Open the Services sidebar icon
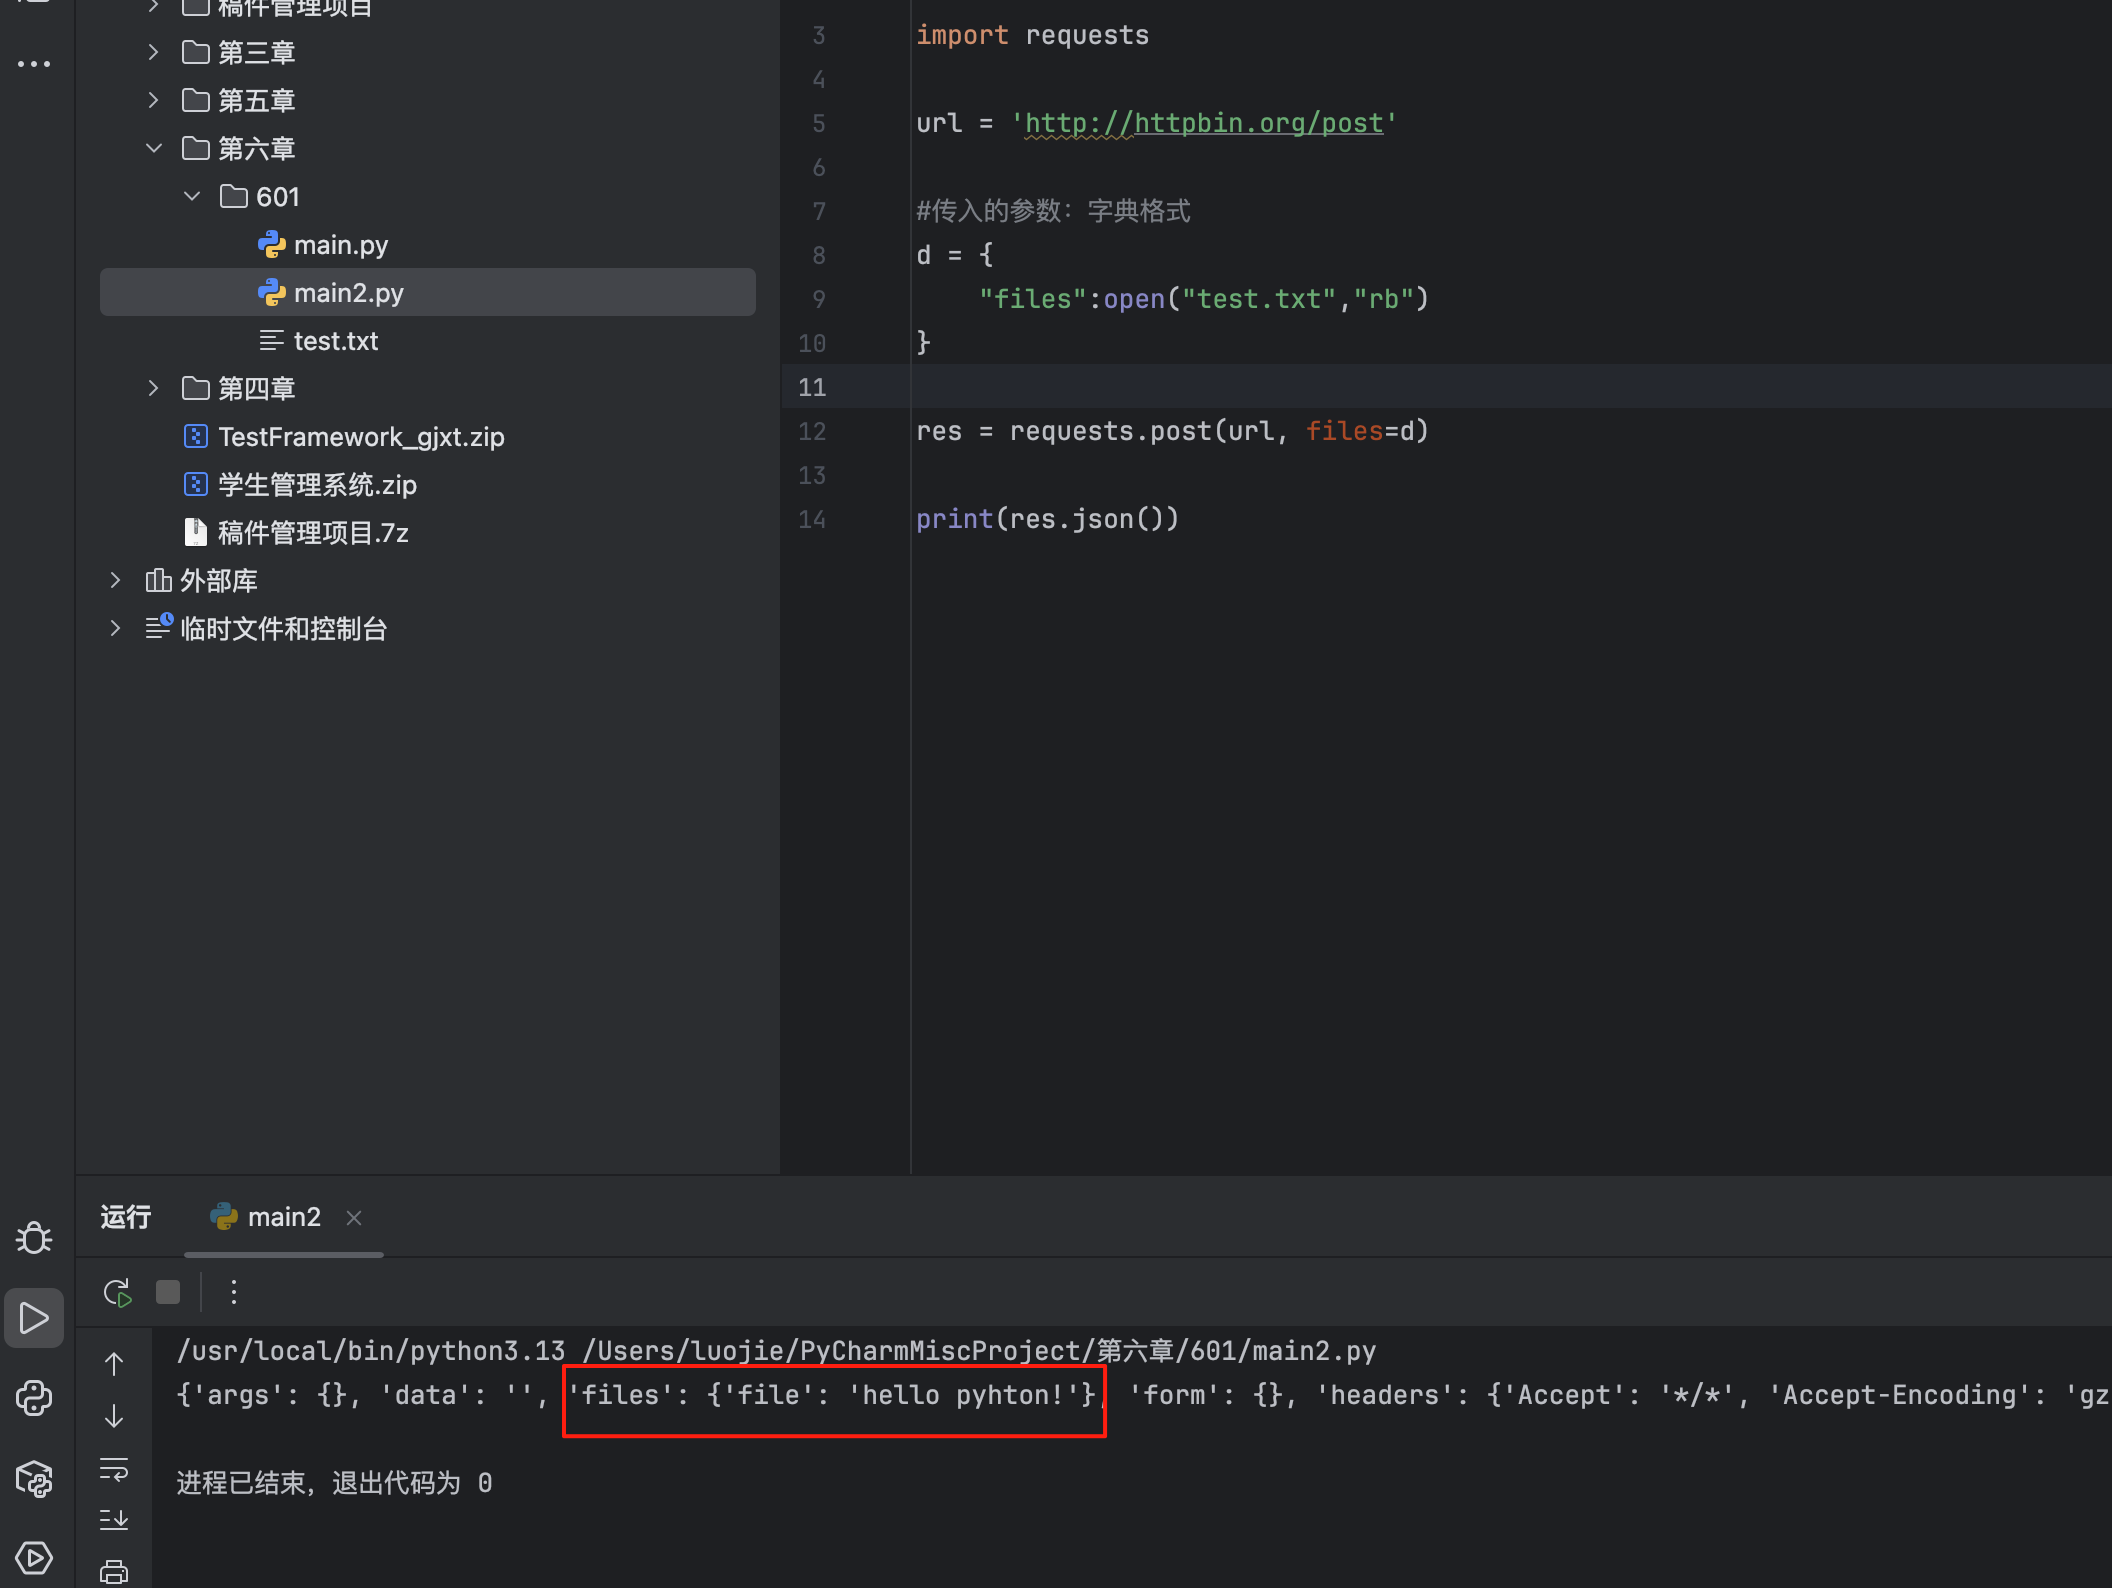 34,1557
